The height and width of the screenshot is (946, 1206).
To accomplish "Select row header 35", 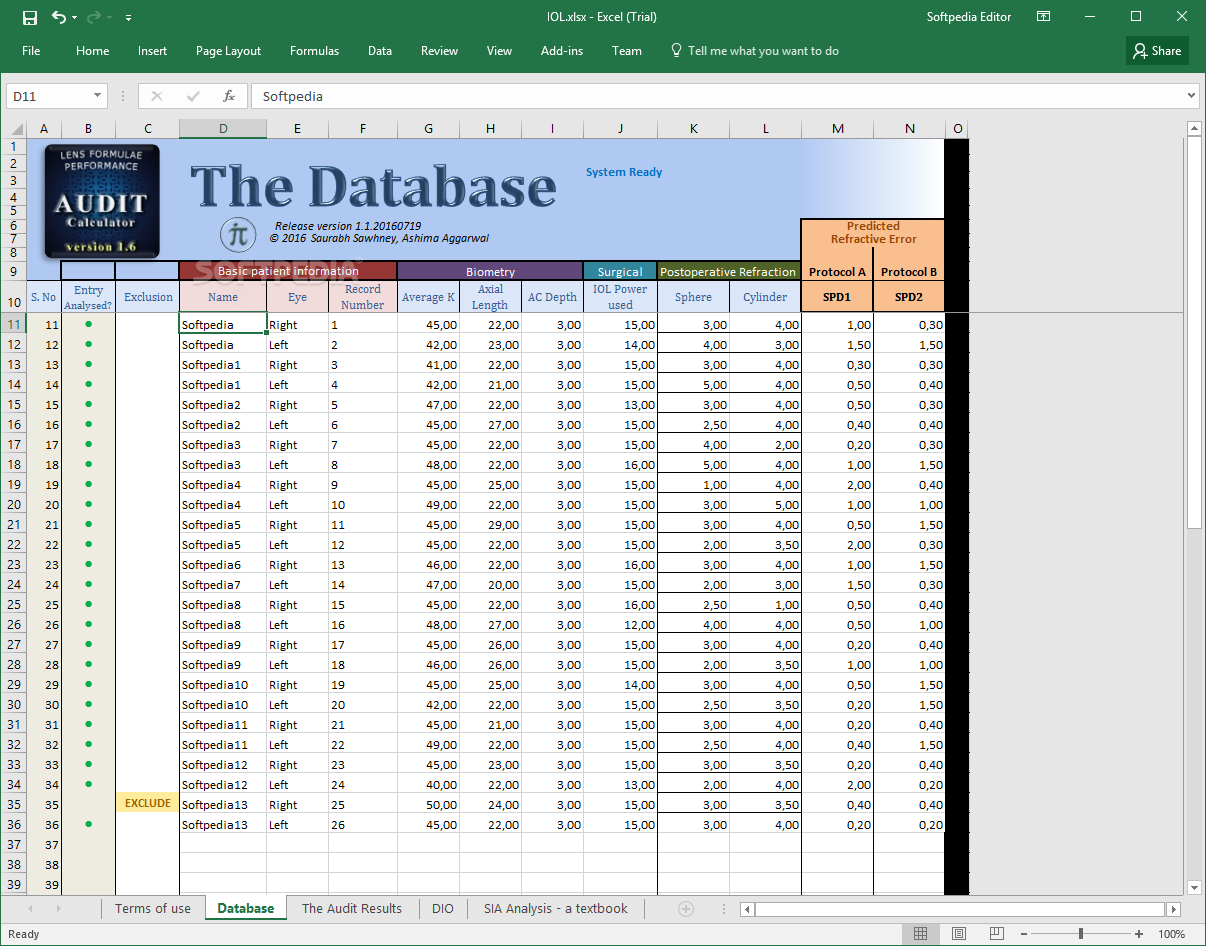I will click(x=14, y=804).
